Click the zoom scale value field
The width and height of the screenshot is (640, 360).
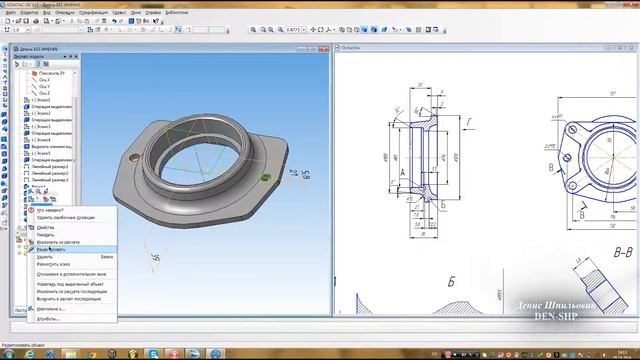point(293,30)
